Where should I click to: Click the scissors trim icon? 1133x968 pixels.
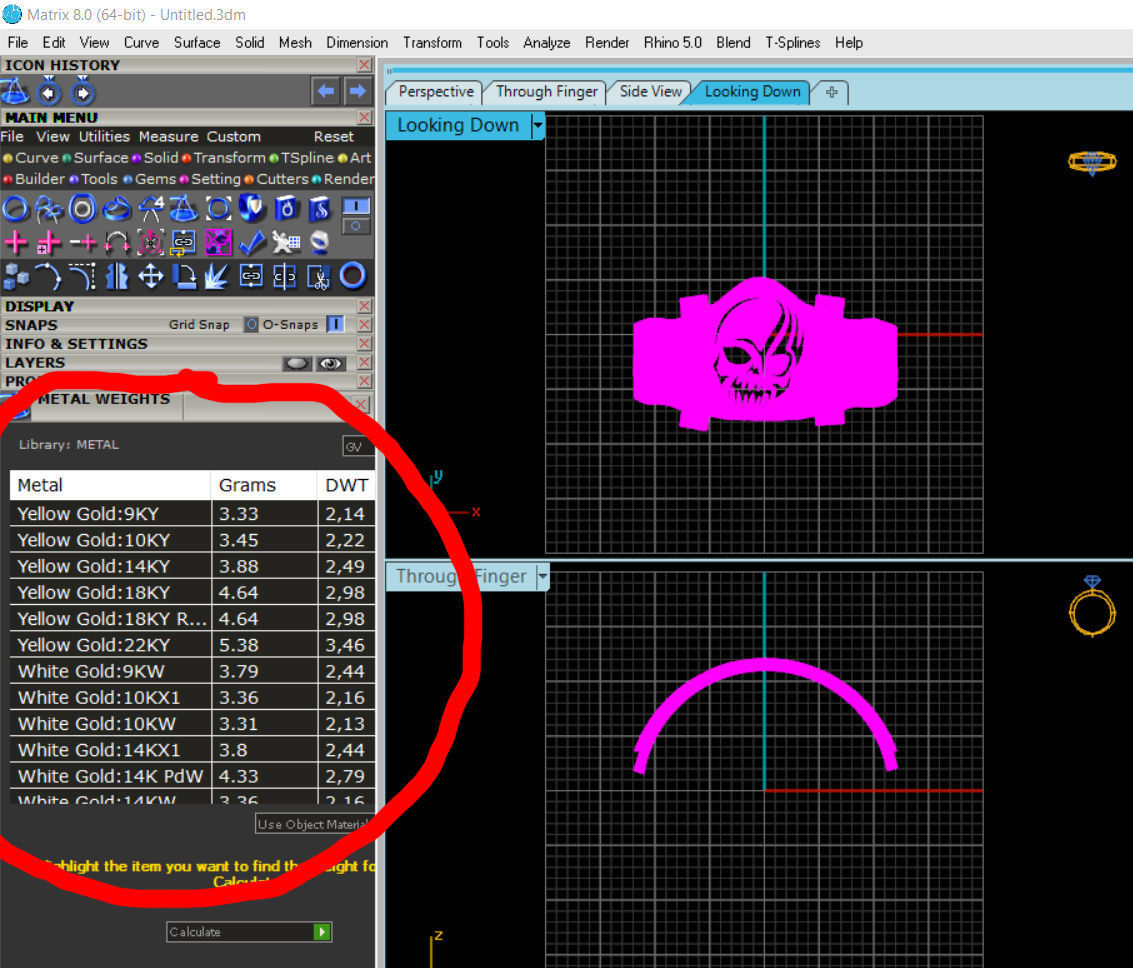coord(319,276)
